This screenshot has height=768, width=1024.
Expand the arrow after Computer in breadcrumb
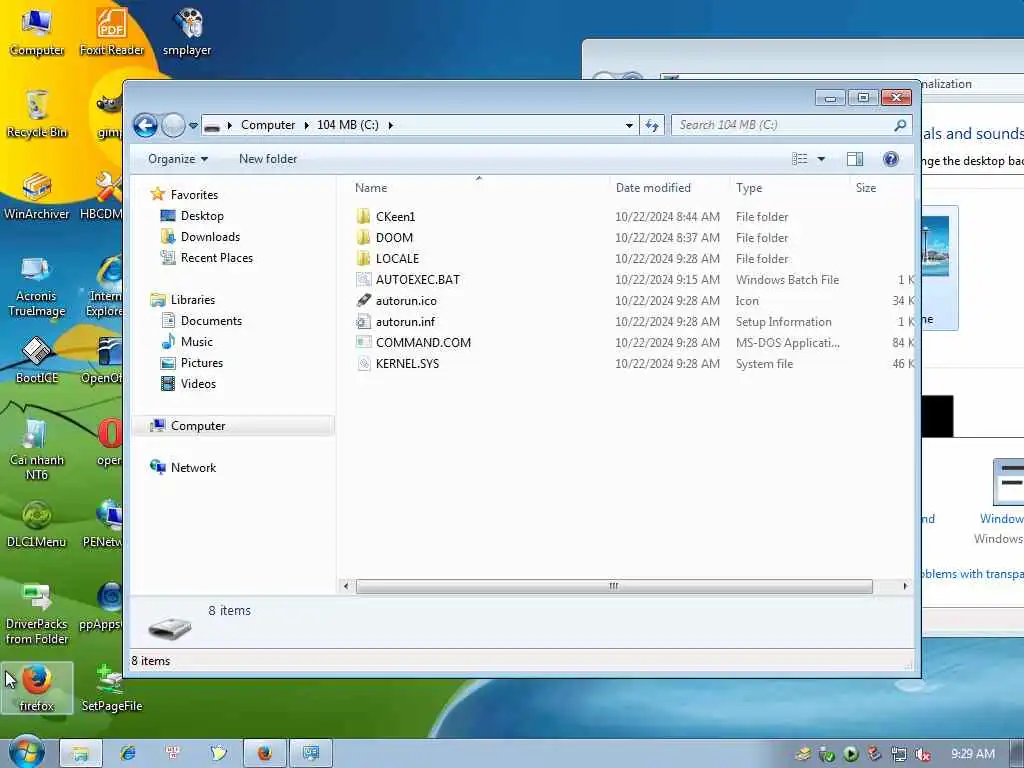(x=306, y=125)
